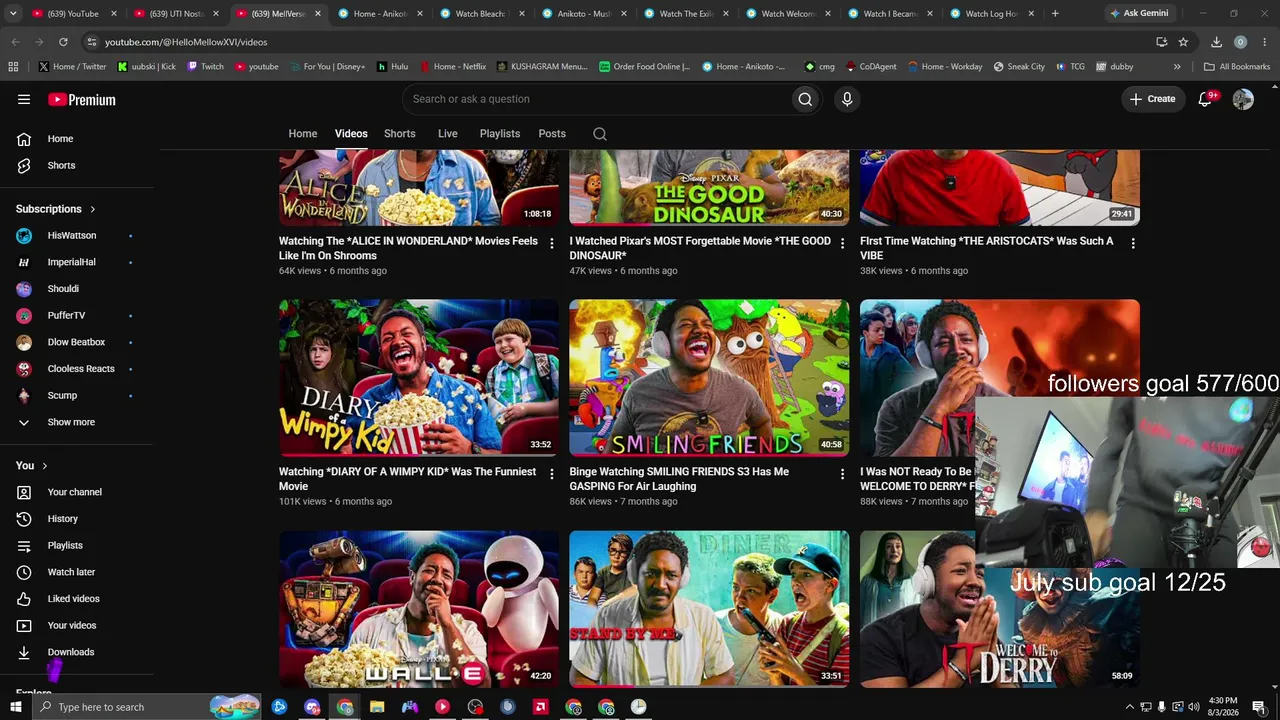Open the Windows Start menu
Image resolution: width=1280 pixels, height=720 pixels.
[x=15, y=707]
